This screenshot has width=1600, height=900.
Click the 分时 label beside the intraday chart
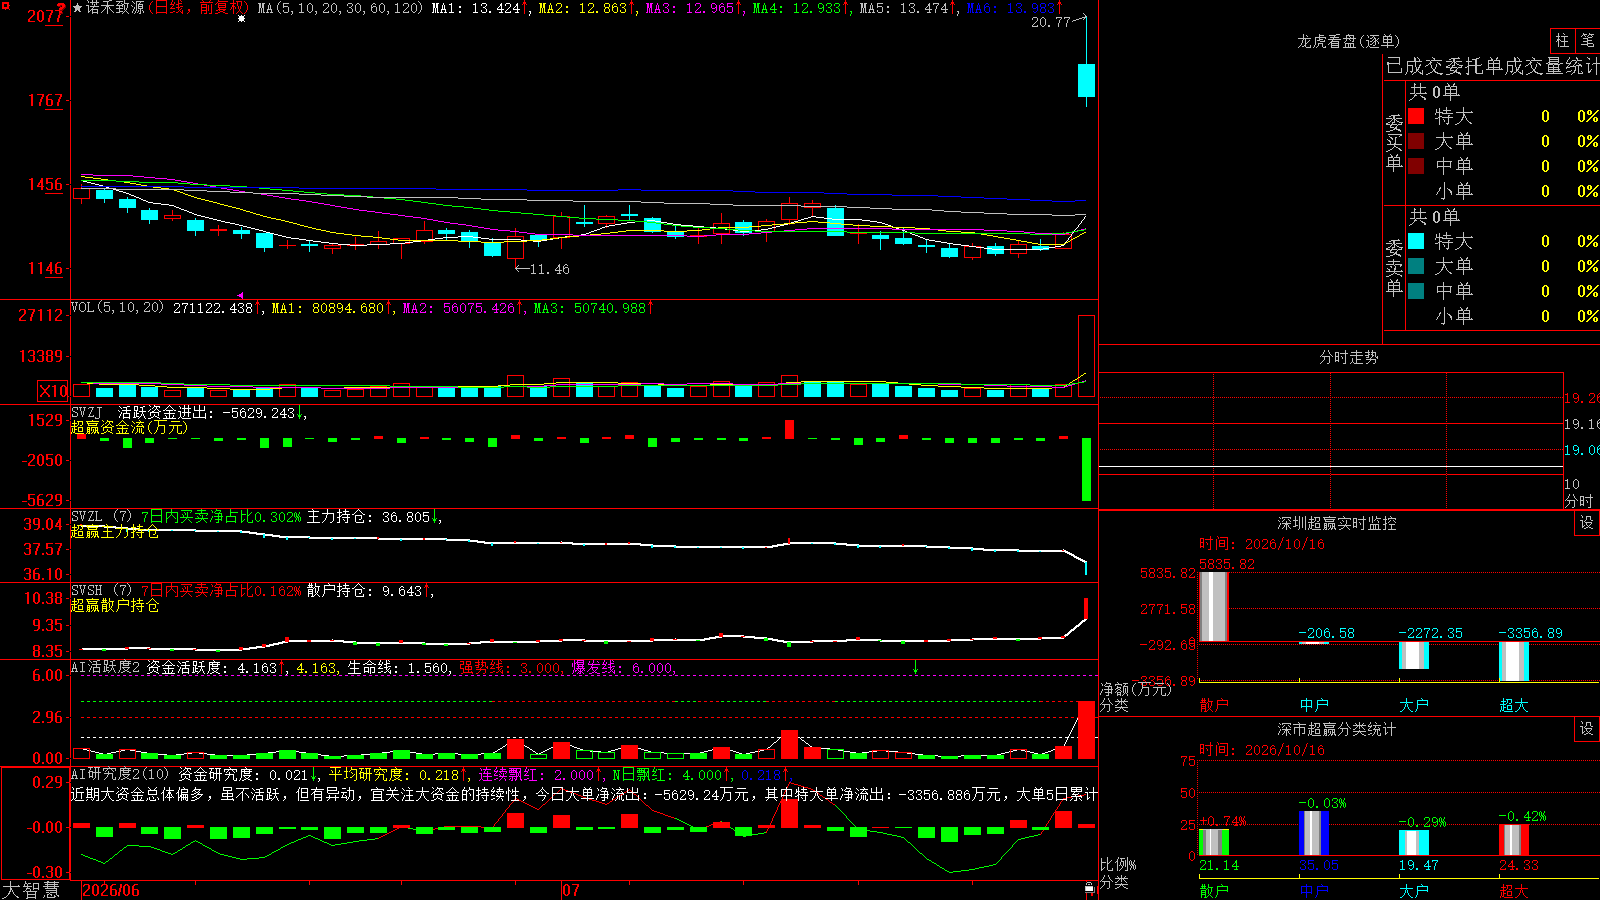click(x=1579, y=501)
